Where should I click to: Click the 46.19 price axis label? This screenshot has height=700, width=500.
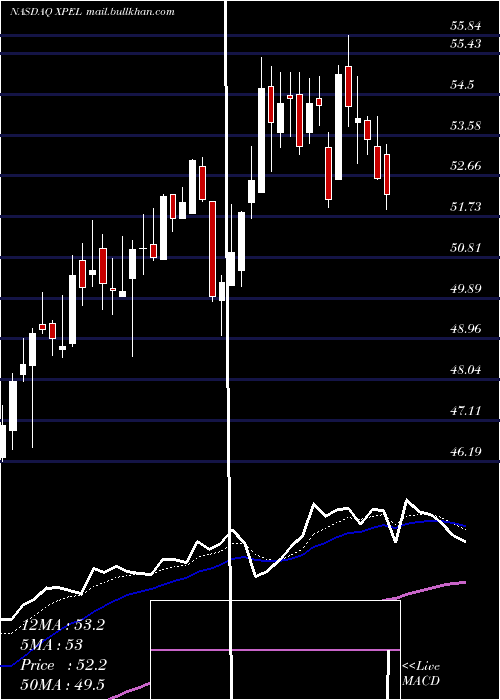click(x=466, y=451)
